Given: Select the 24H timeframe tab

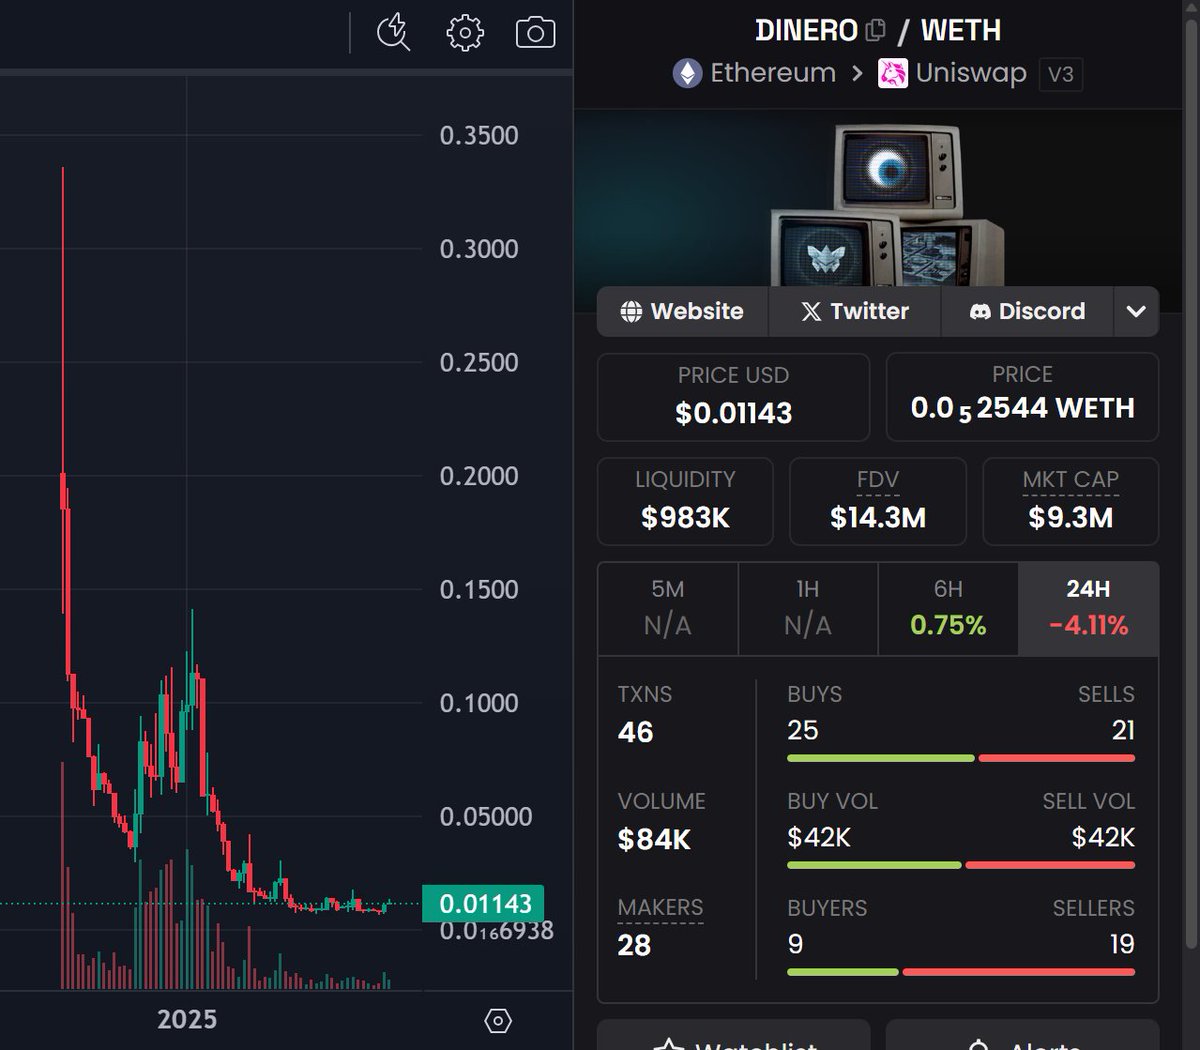Looking at the screenshot, I should tap(1088, 608).
